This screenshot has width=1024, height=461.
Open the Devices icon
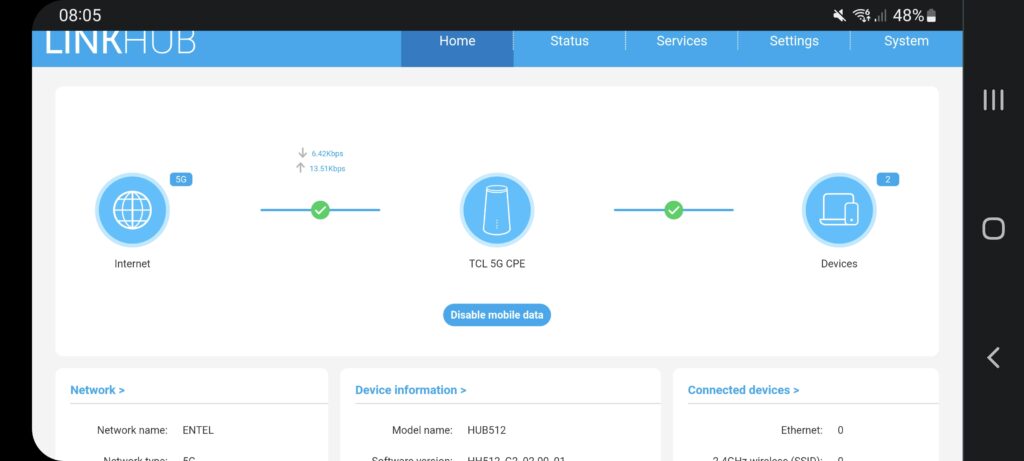[x=838, y=210]
